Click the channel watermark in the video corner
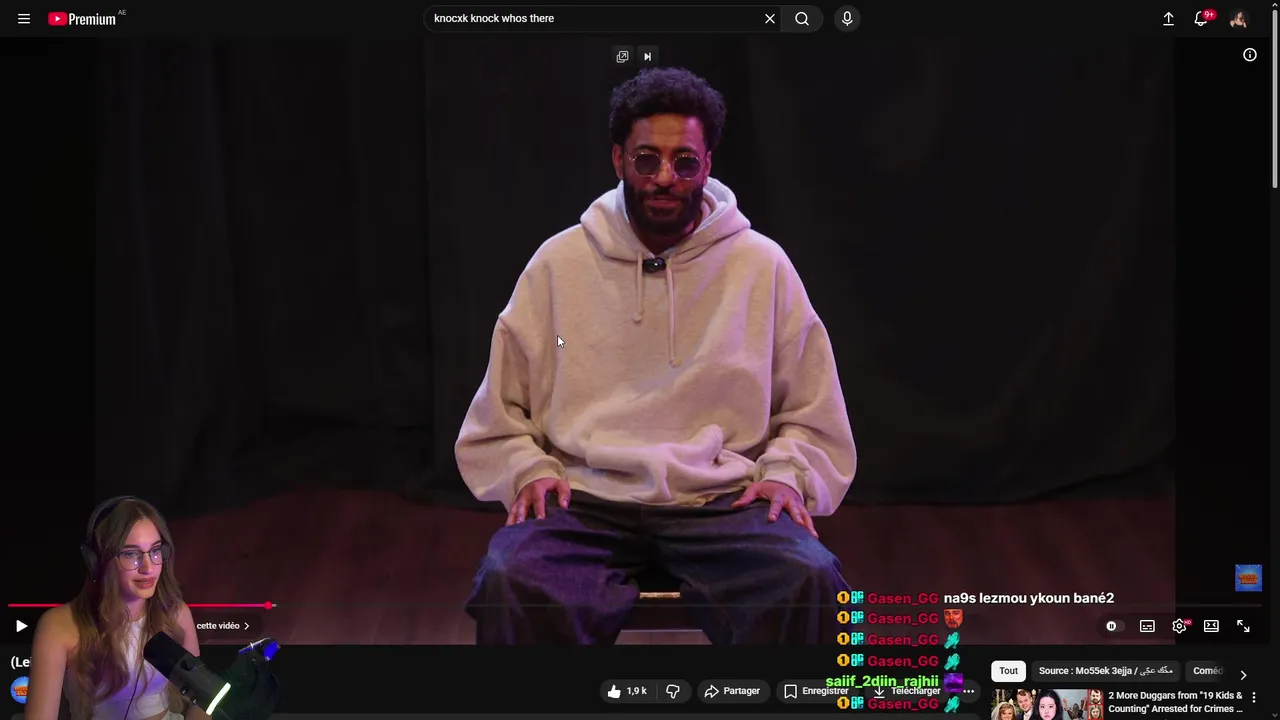The image size is (1280, 720). [1248, 578]
